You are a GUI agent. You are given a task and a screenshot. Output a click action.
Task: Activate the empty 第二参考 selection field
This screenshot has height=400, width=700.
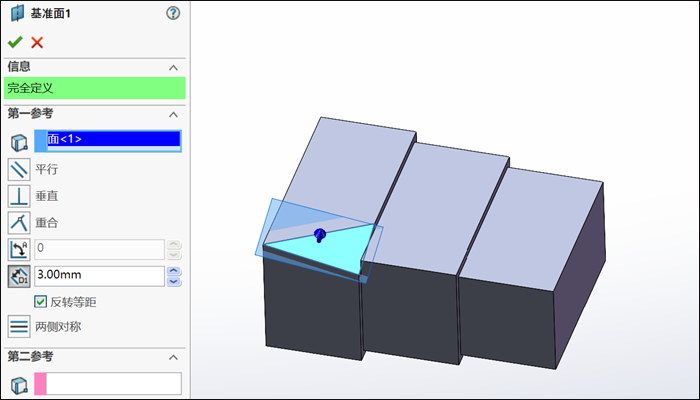[x=108, y=383]
